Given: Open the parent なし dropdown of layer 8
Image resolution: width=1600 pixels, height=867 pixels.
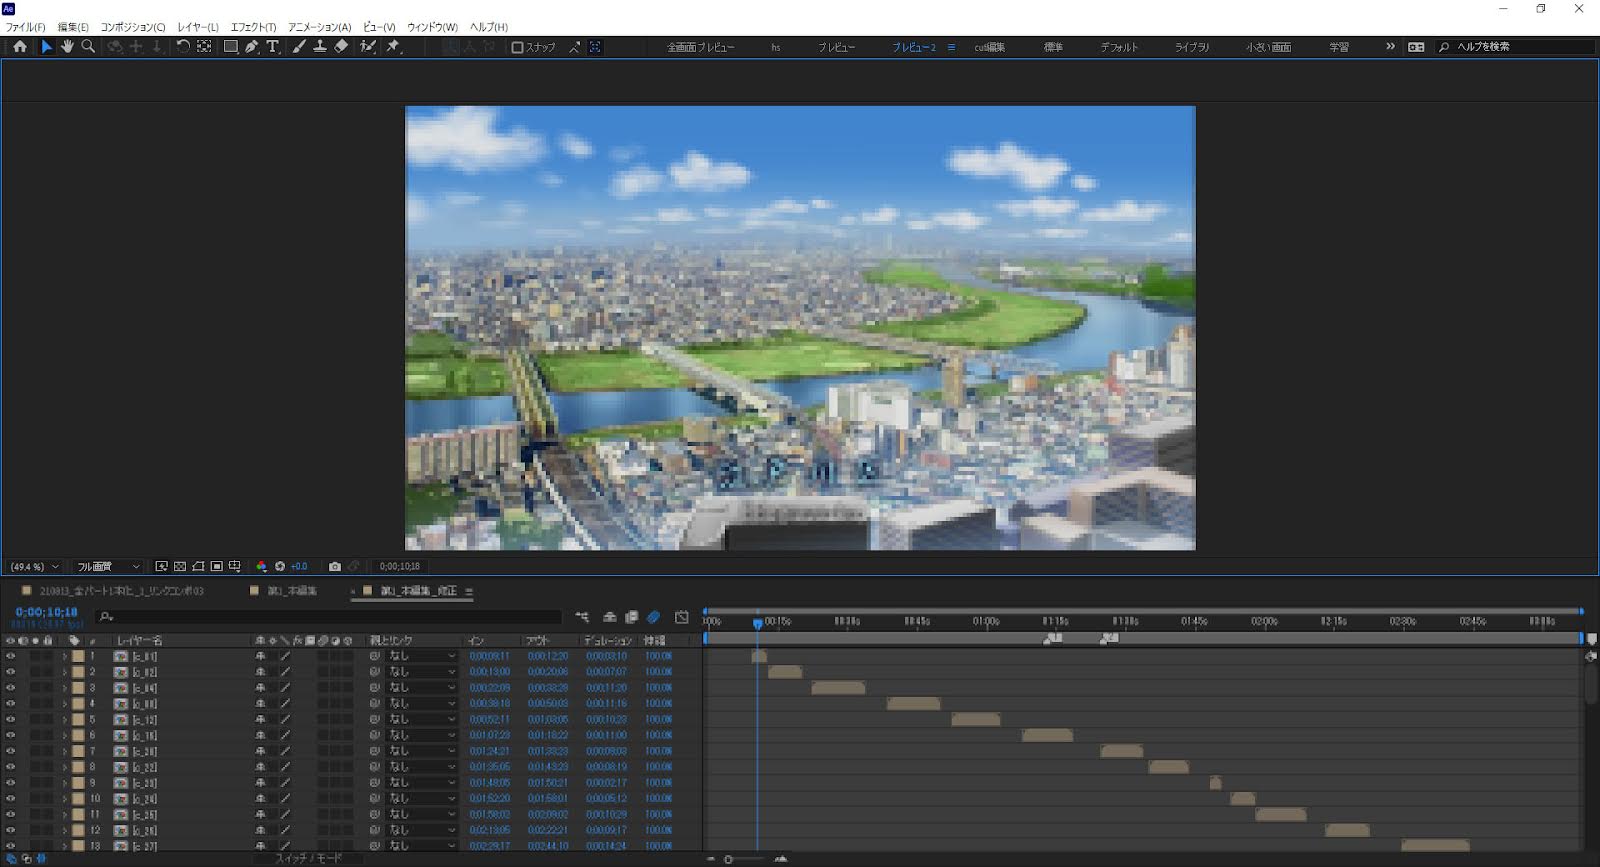Looking at the screenshot, I should (421, 767).
